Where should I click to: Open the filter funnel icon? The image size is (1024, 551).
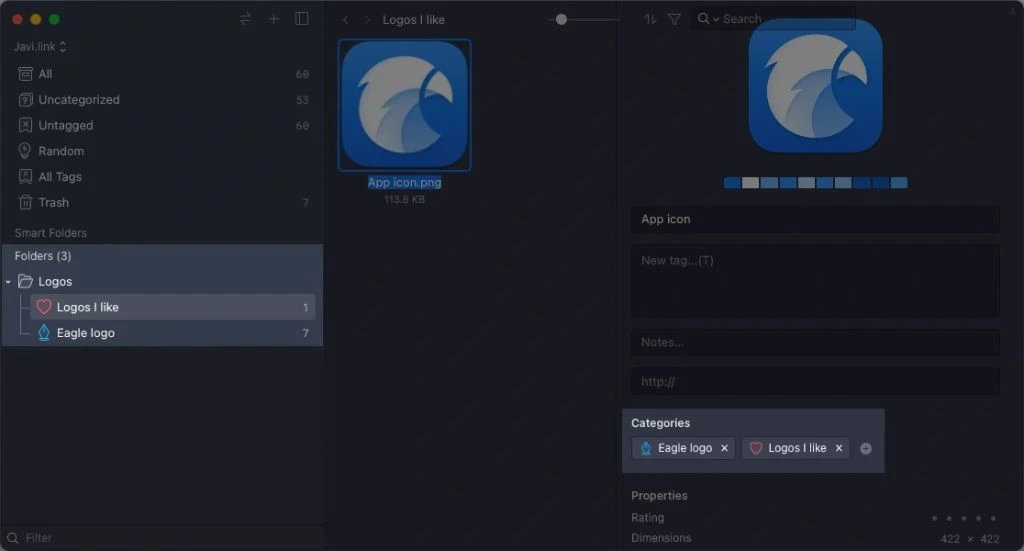click(x=674, y=19)
